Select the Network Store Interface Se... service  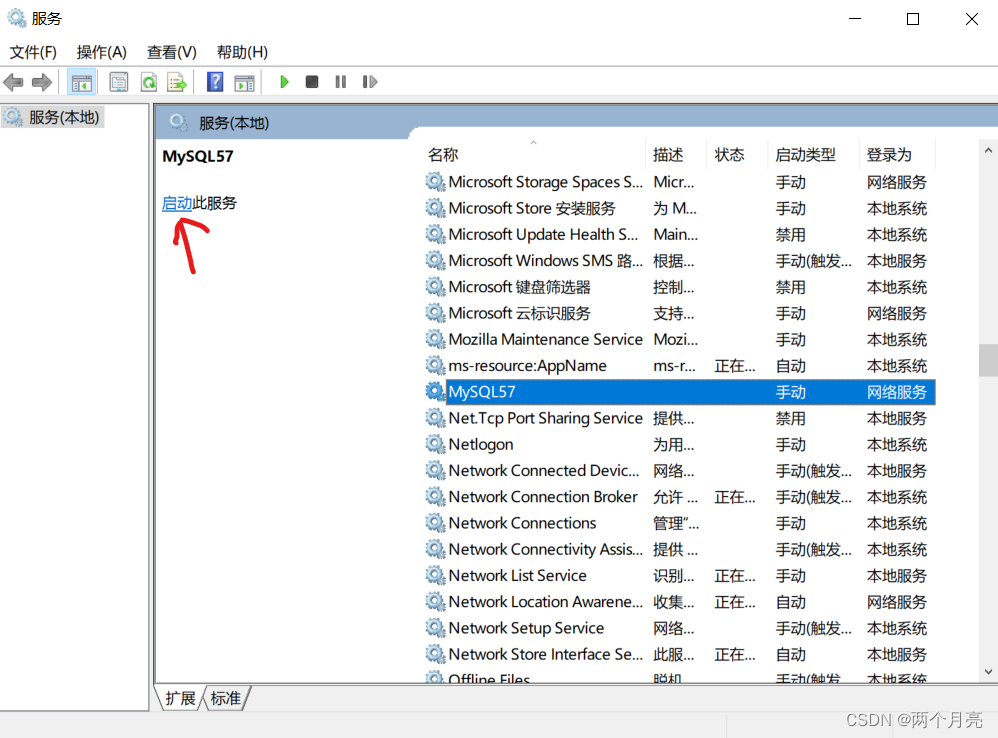coord(545,654)
